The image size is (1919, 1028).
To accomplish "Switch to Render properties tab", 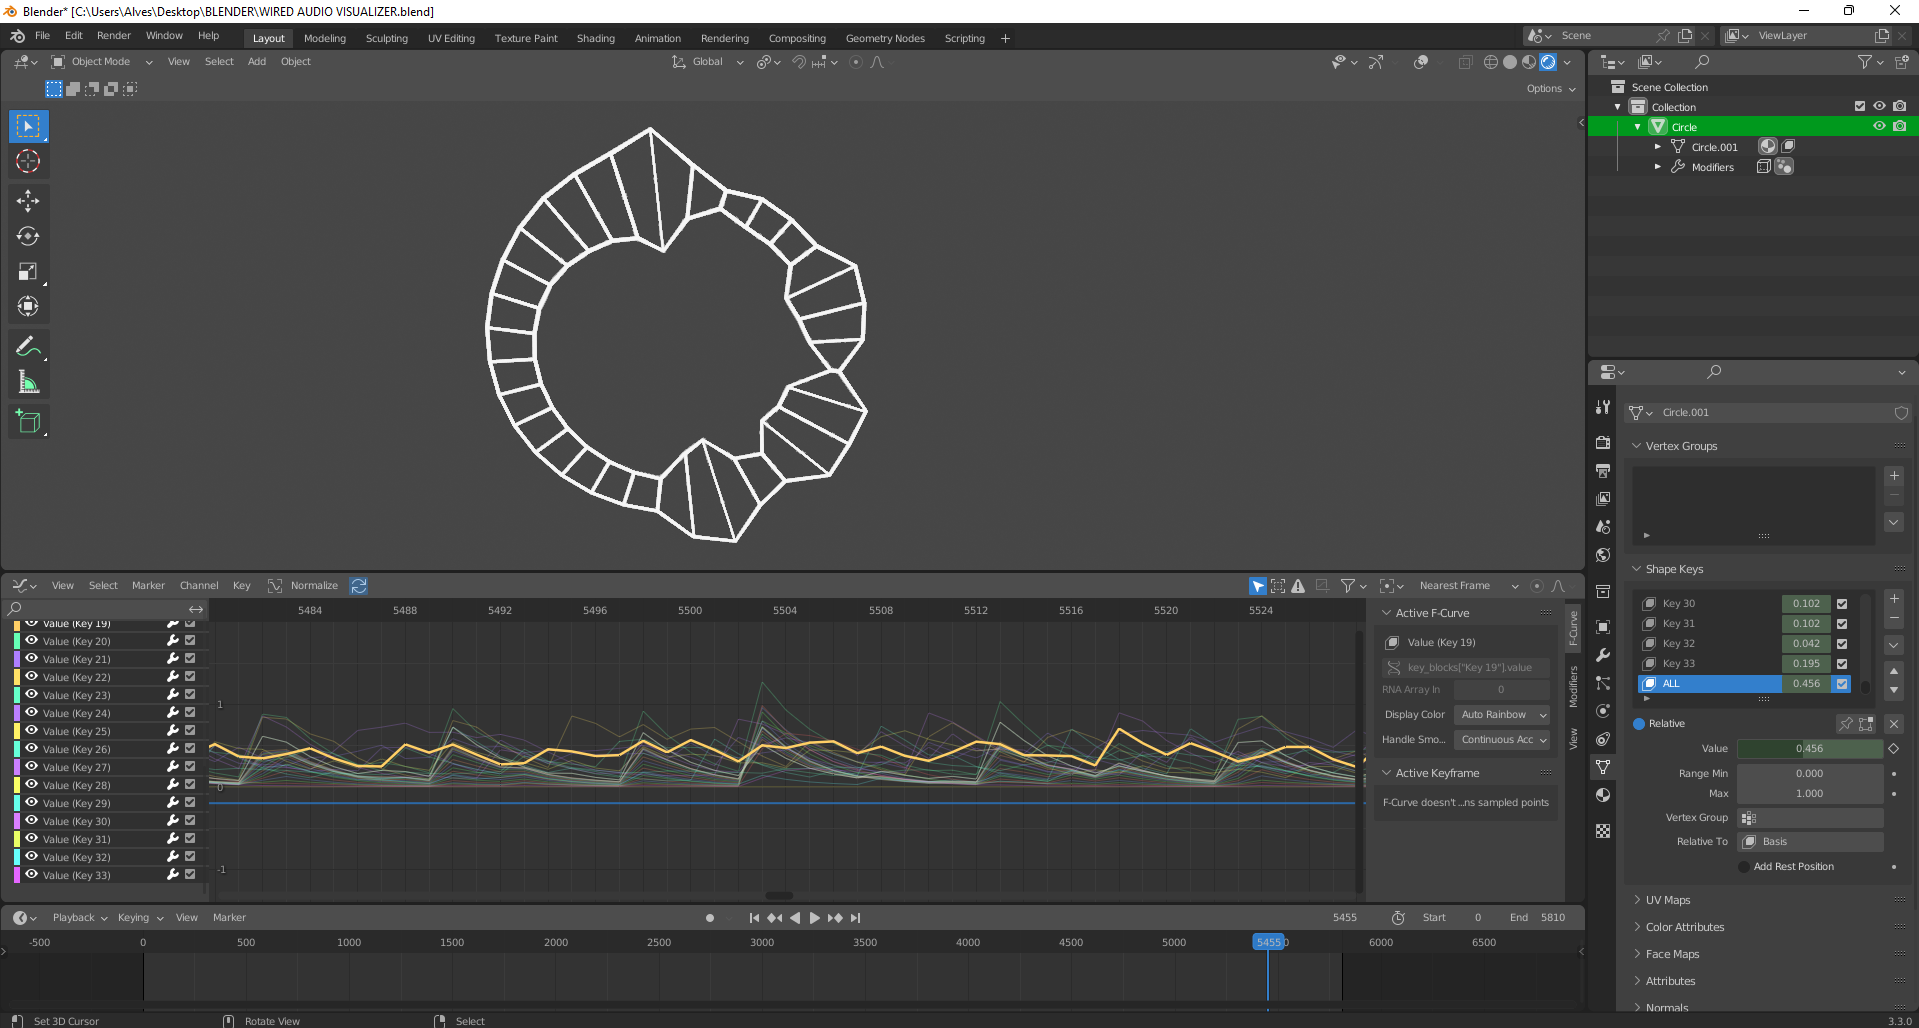I will click(x=1603, y=442).
